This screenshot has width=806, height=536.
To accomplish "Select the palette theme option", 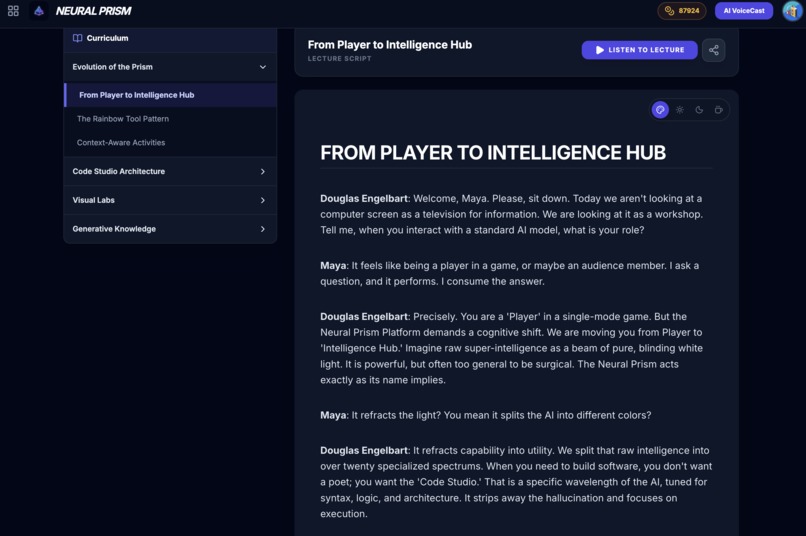I will (660, 109).
